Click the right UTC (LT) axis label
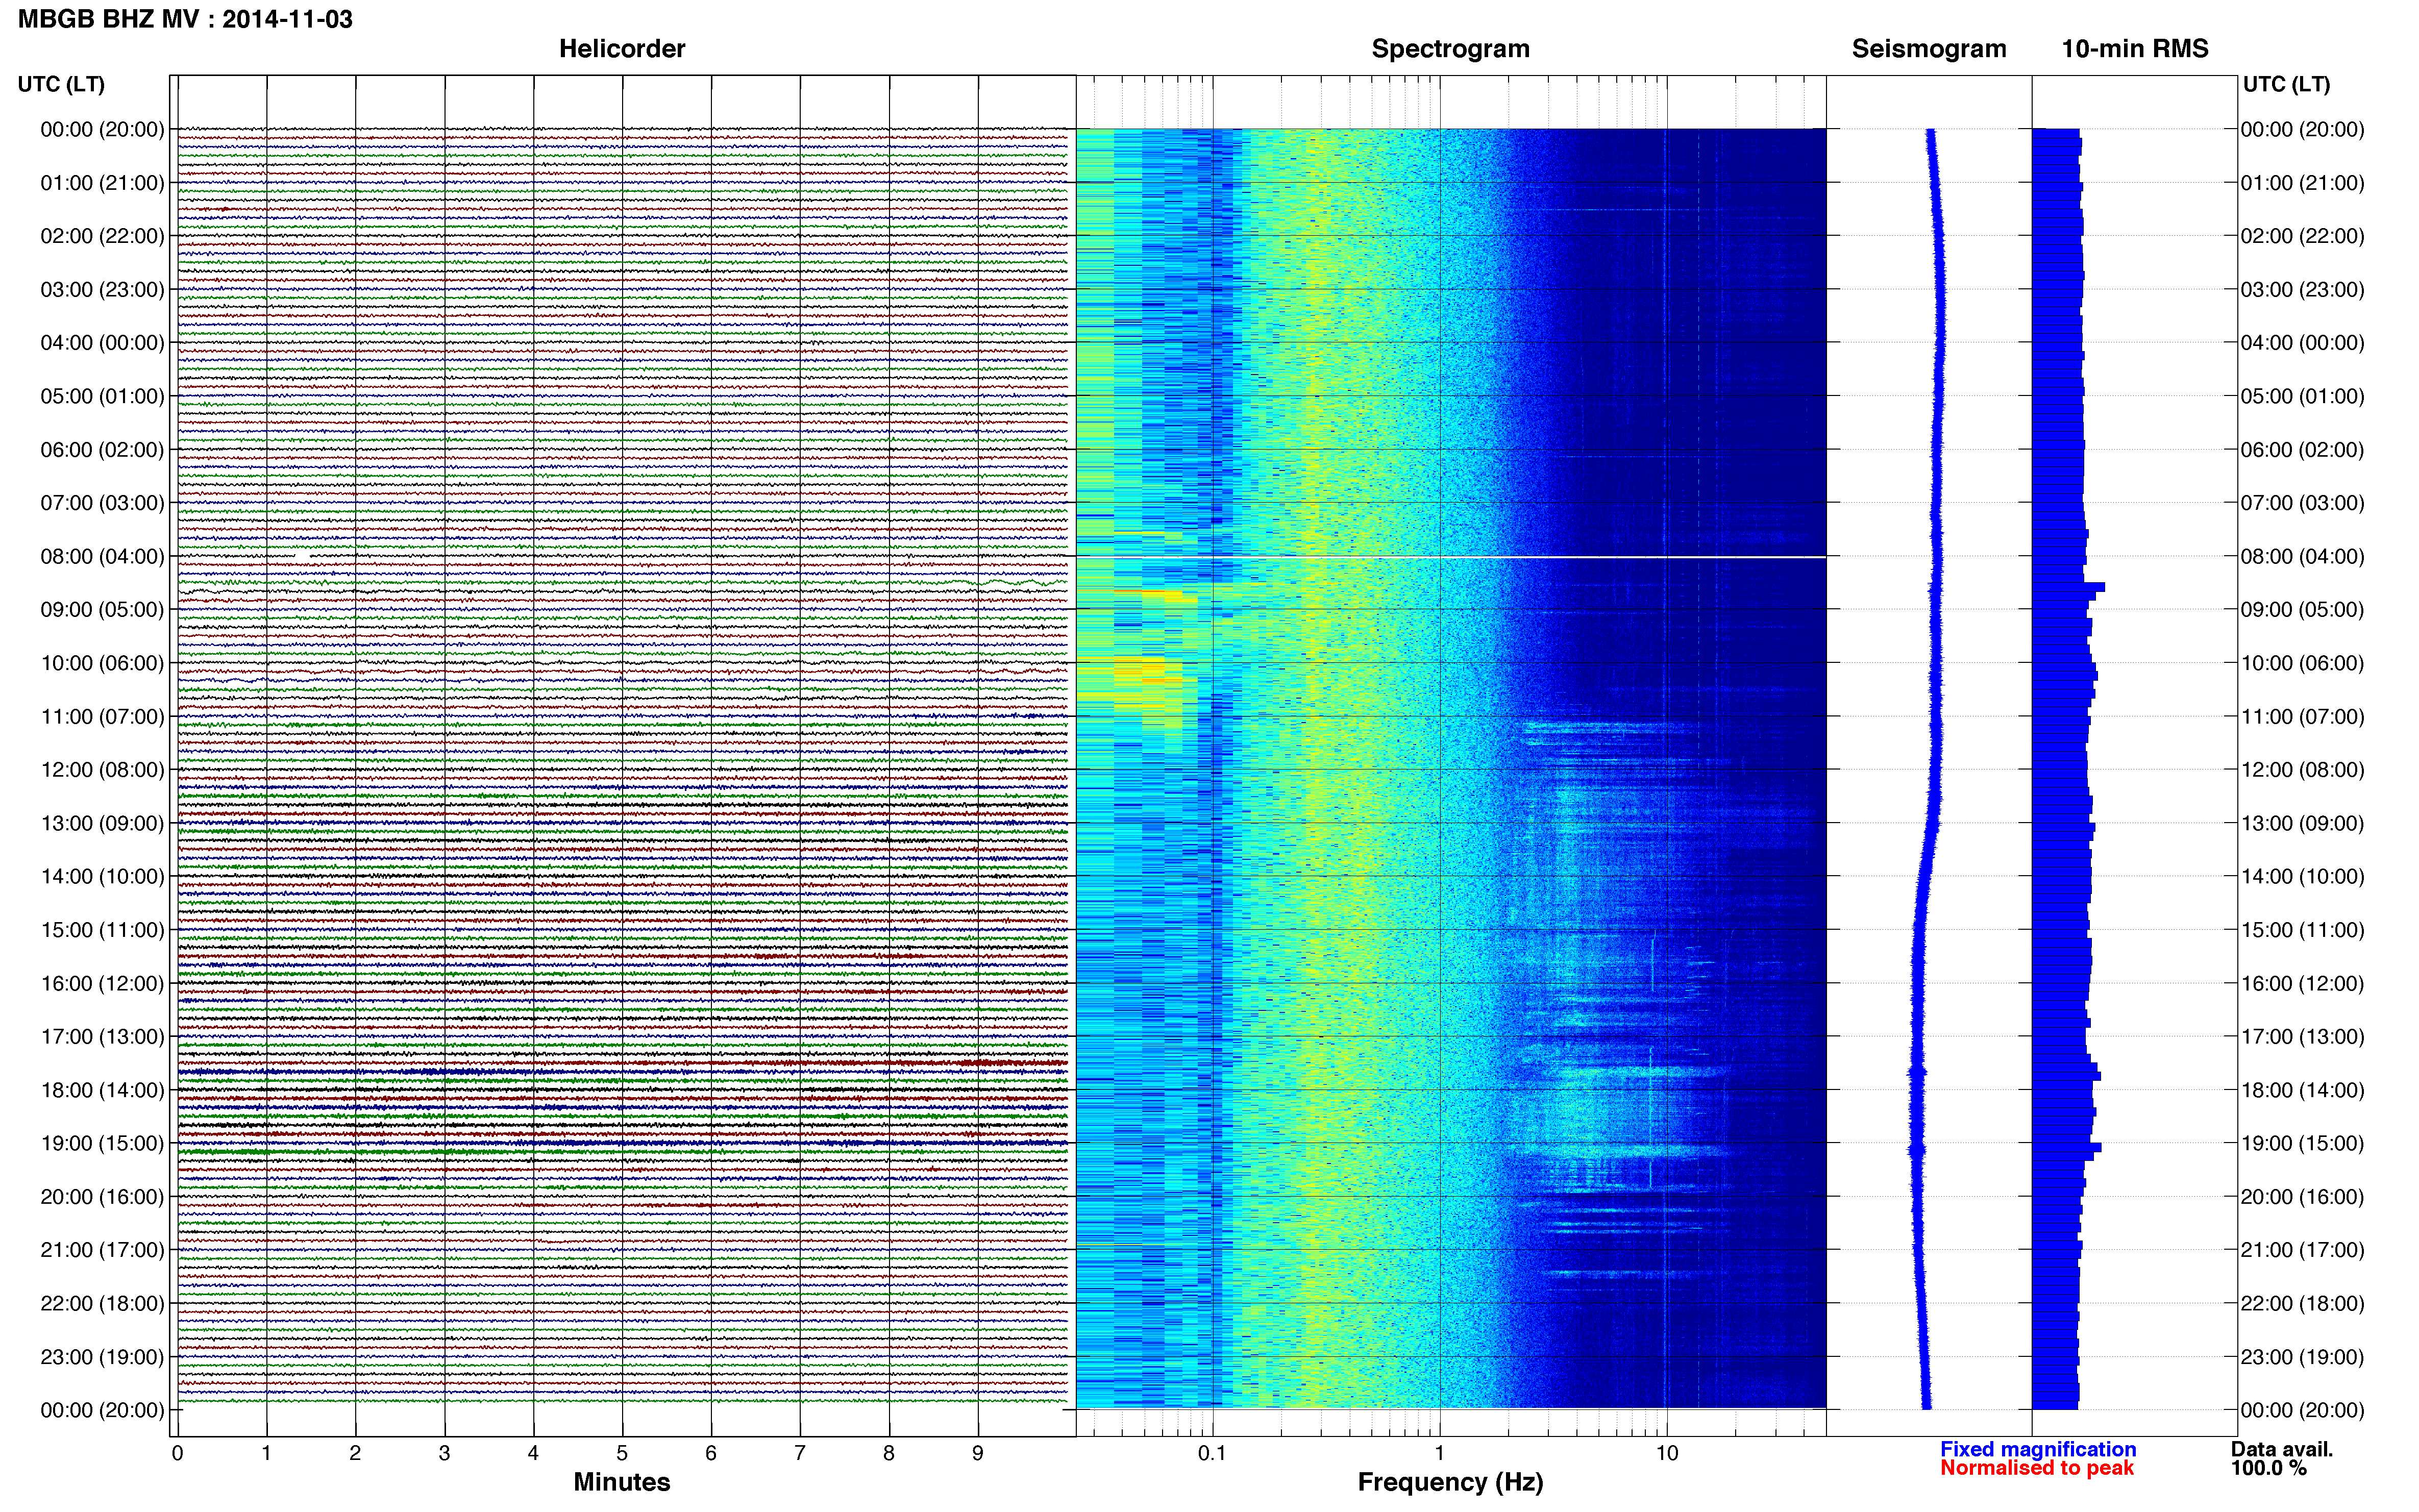 point(2286,84)
